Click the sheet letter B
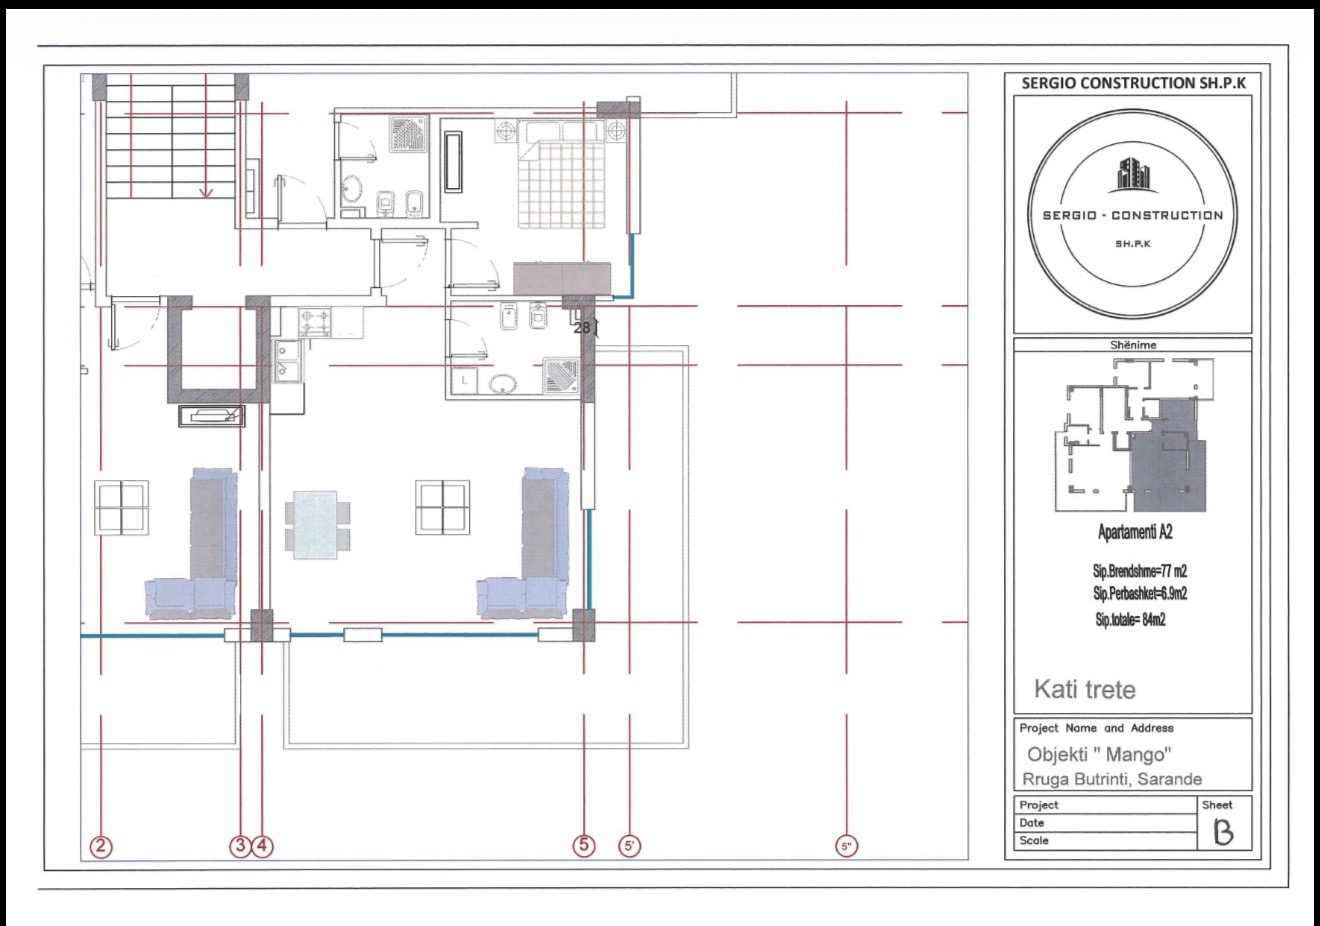This screenshot has width=1320, height=926. coord(1223,831)
